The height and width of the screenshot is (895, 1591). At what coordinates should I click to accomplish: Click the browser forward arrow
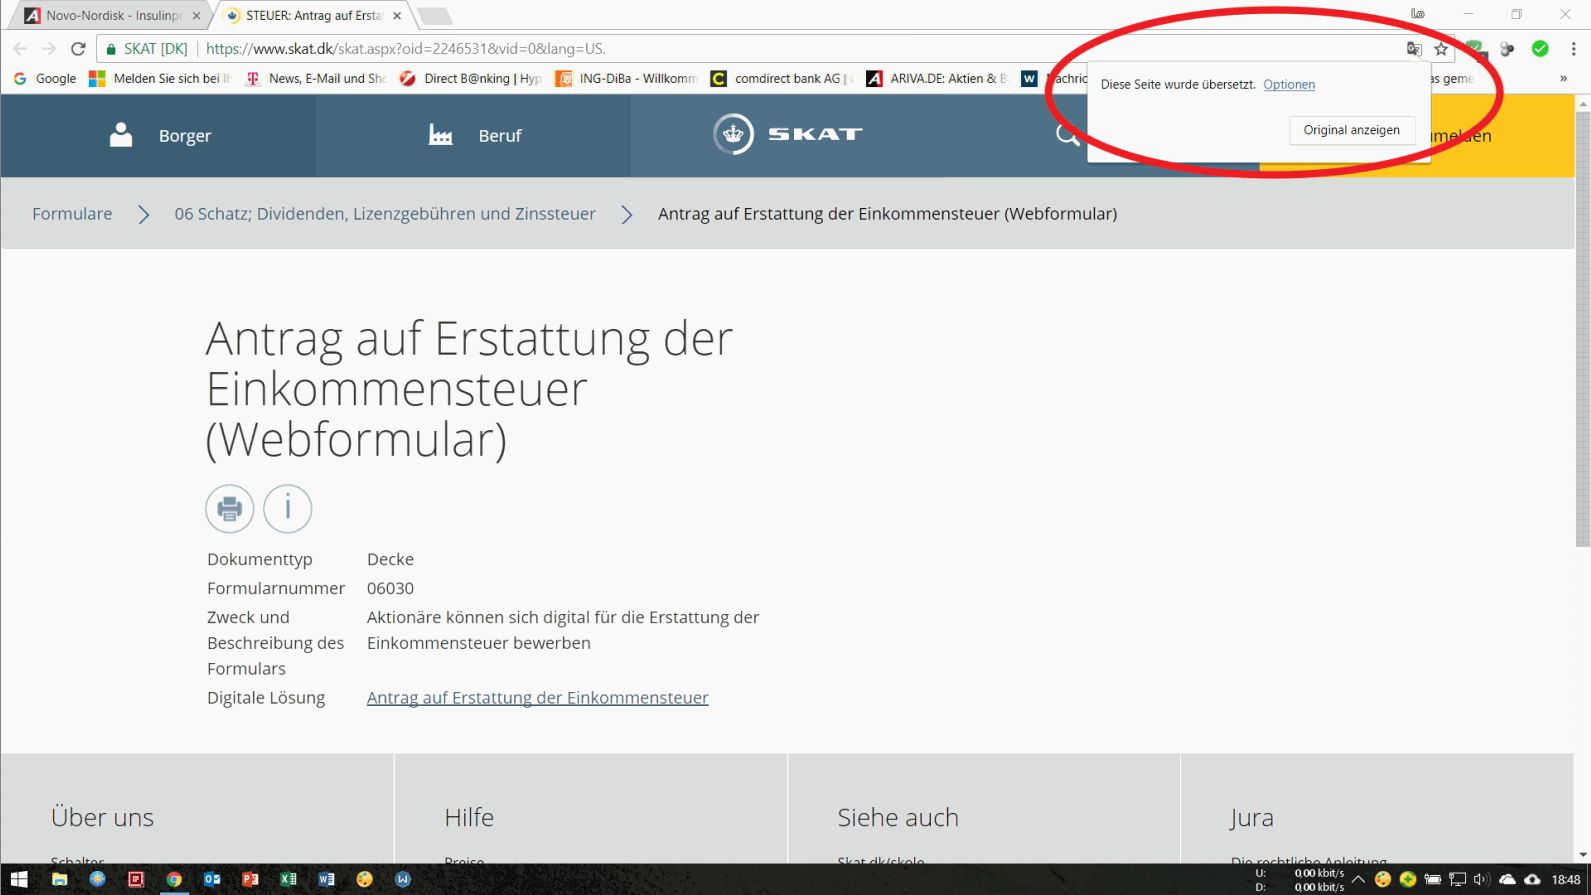[48, 48]
